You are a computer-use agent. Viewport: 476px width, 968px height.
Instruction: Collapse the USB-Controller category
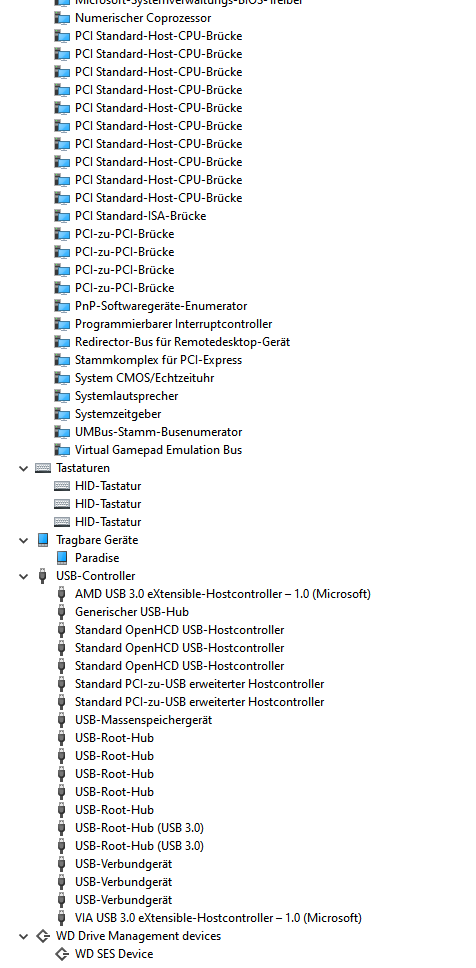point(23,576)
